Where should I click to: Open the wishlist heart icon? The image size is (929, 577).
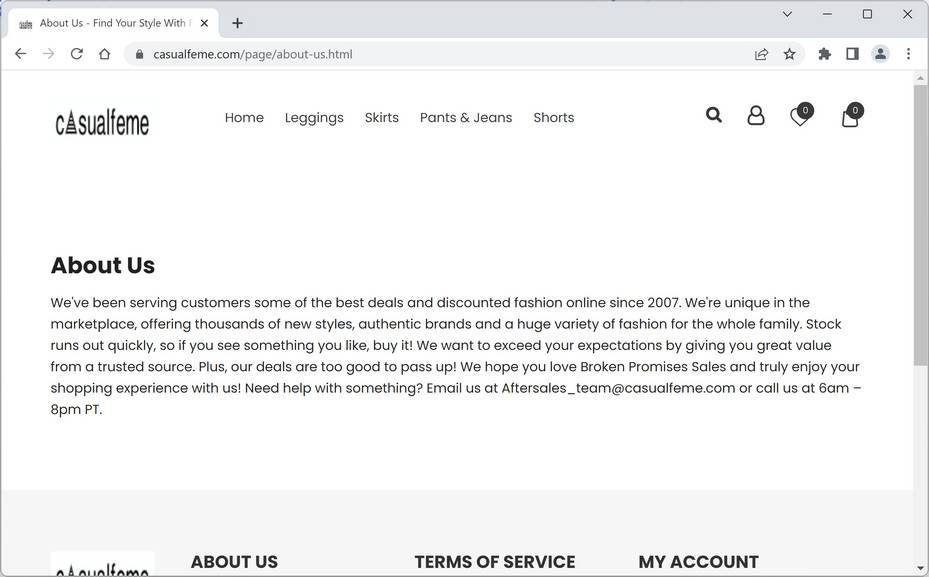coord(799,117)
